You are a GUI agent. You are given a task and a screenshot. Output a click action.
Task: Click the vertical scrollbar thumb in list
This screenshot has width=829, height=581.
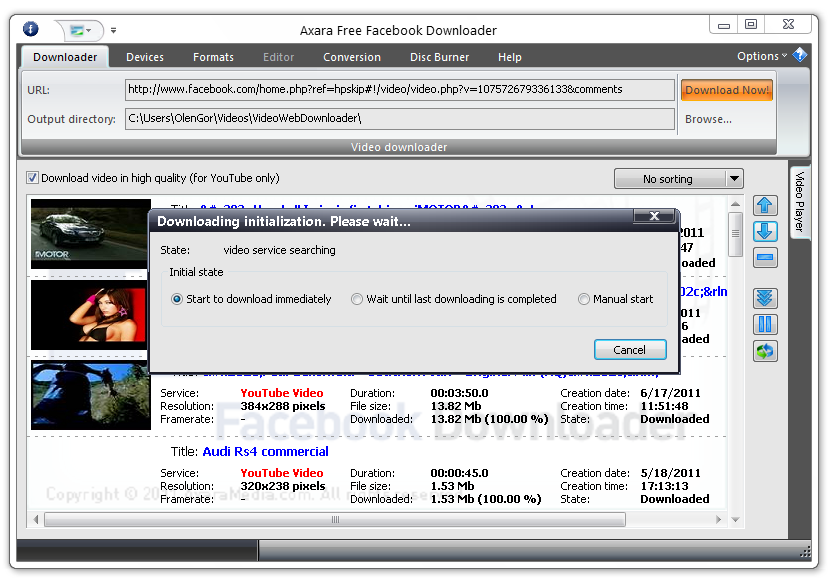[x=735, y=234]
